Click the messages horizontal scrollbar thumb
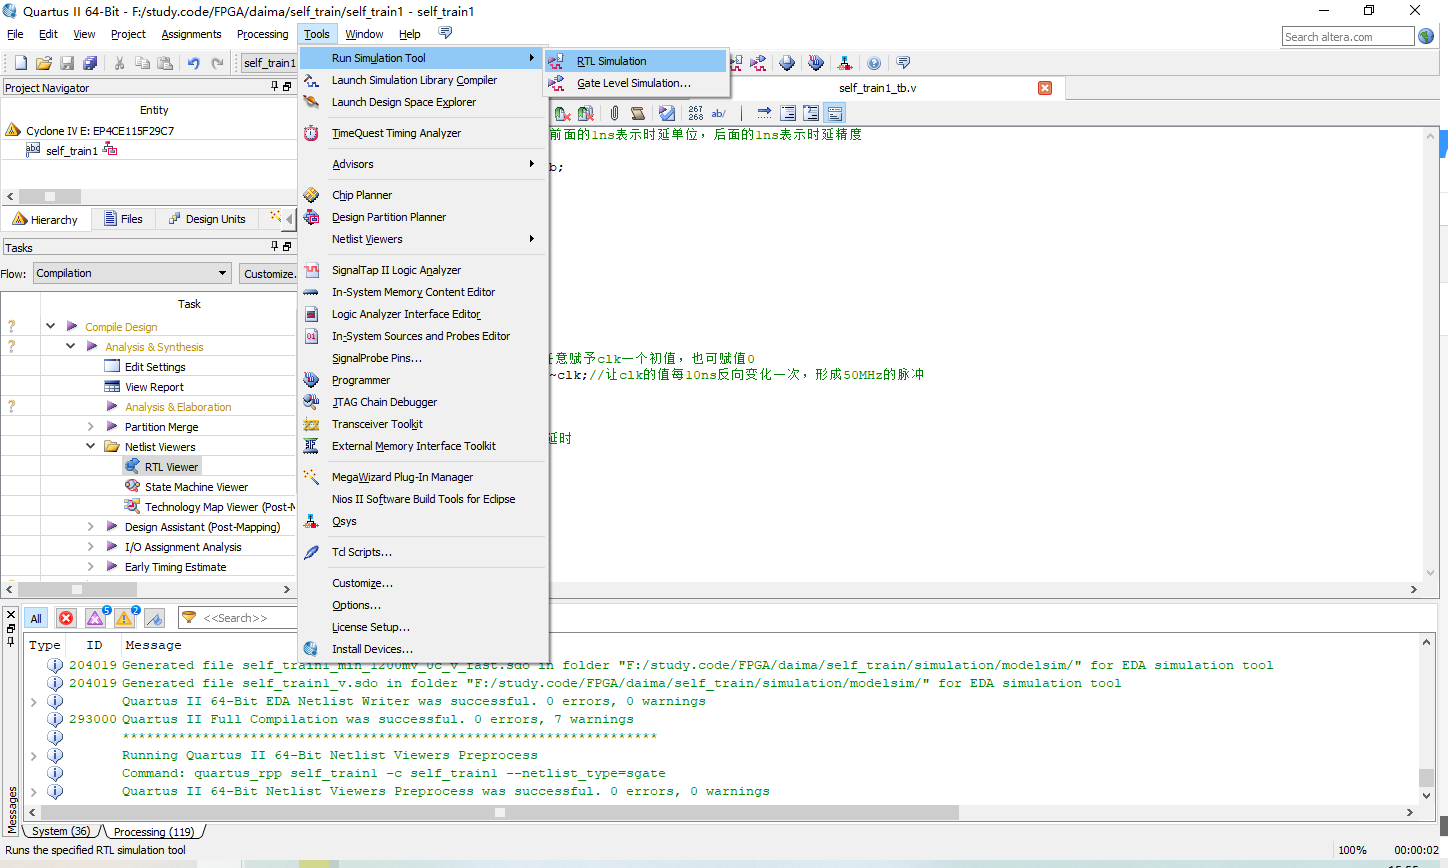 500,812
